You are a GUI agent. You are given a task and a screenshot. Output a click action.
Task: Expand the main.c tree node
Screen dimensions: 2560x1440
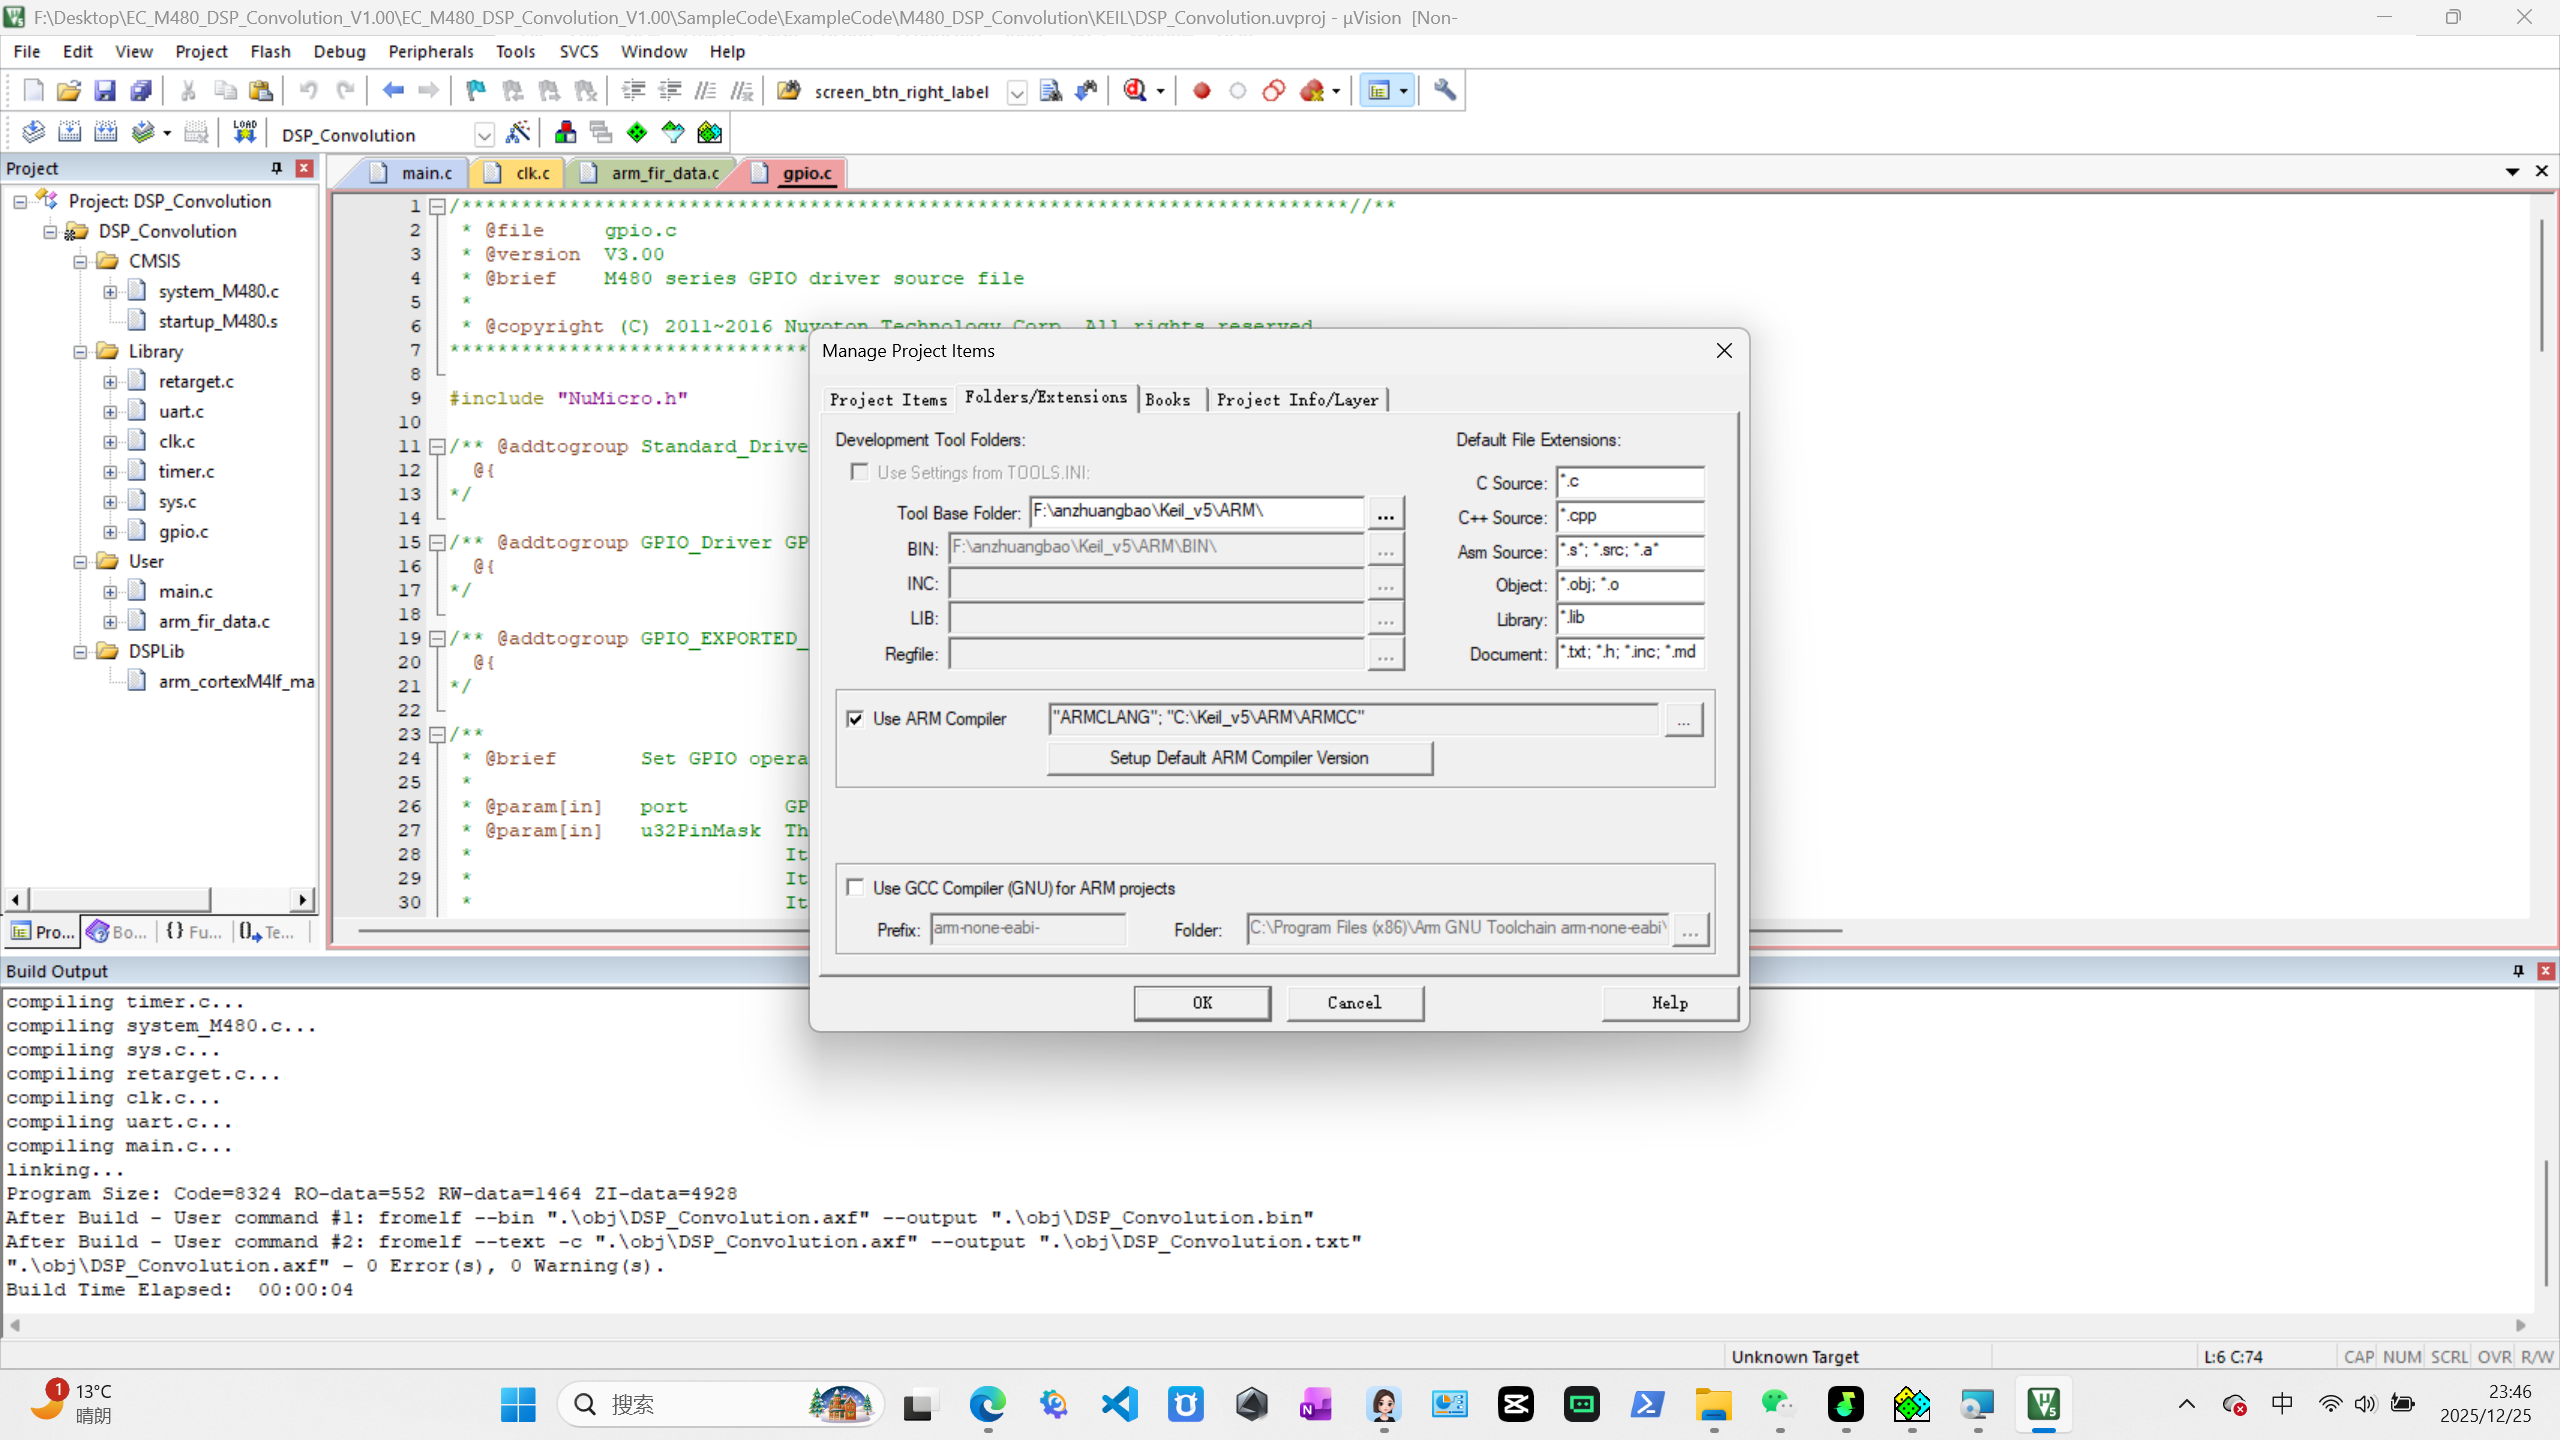pyautogui.click(x=110, y=592)
